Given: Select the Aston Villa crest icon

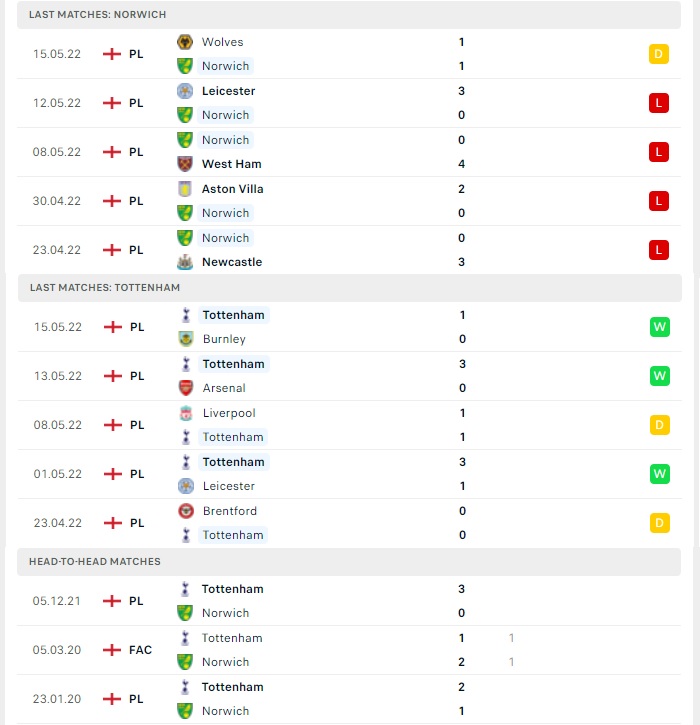Looking at the screenshot, I should (x=185, y=189).
